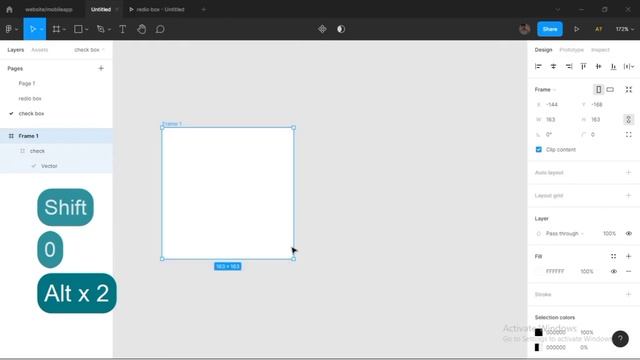Screen dimensions: 640x360
Task: Open Pen tool dropdown arrow
Action: 109,29
